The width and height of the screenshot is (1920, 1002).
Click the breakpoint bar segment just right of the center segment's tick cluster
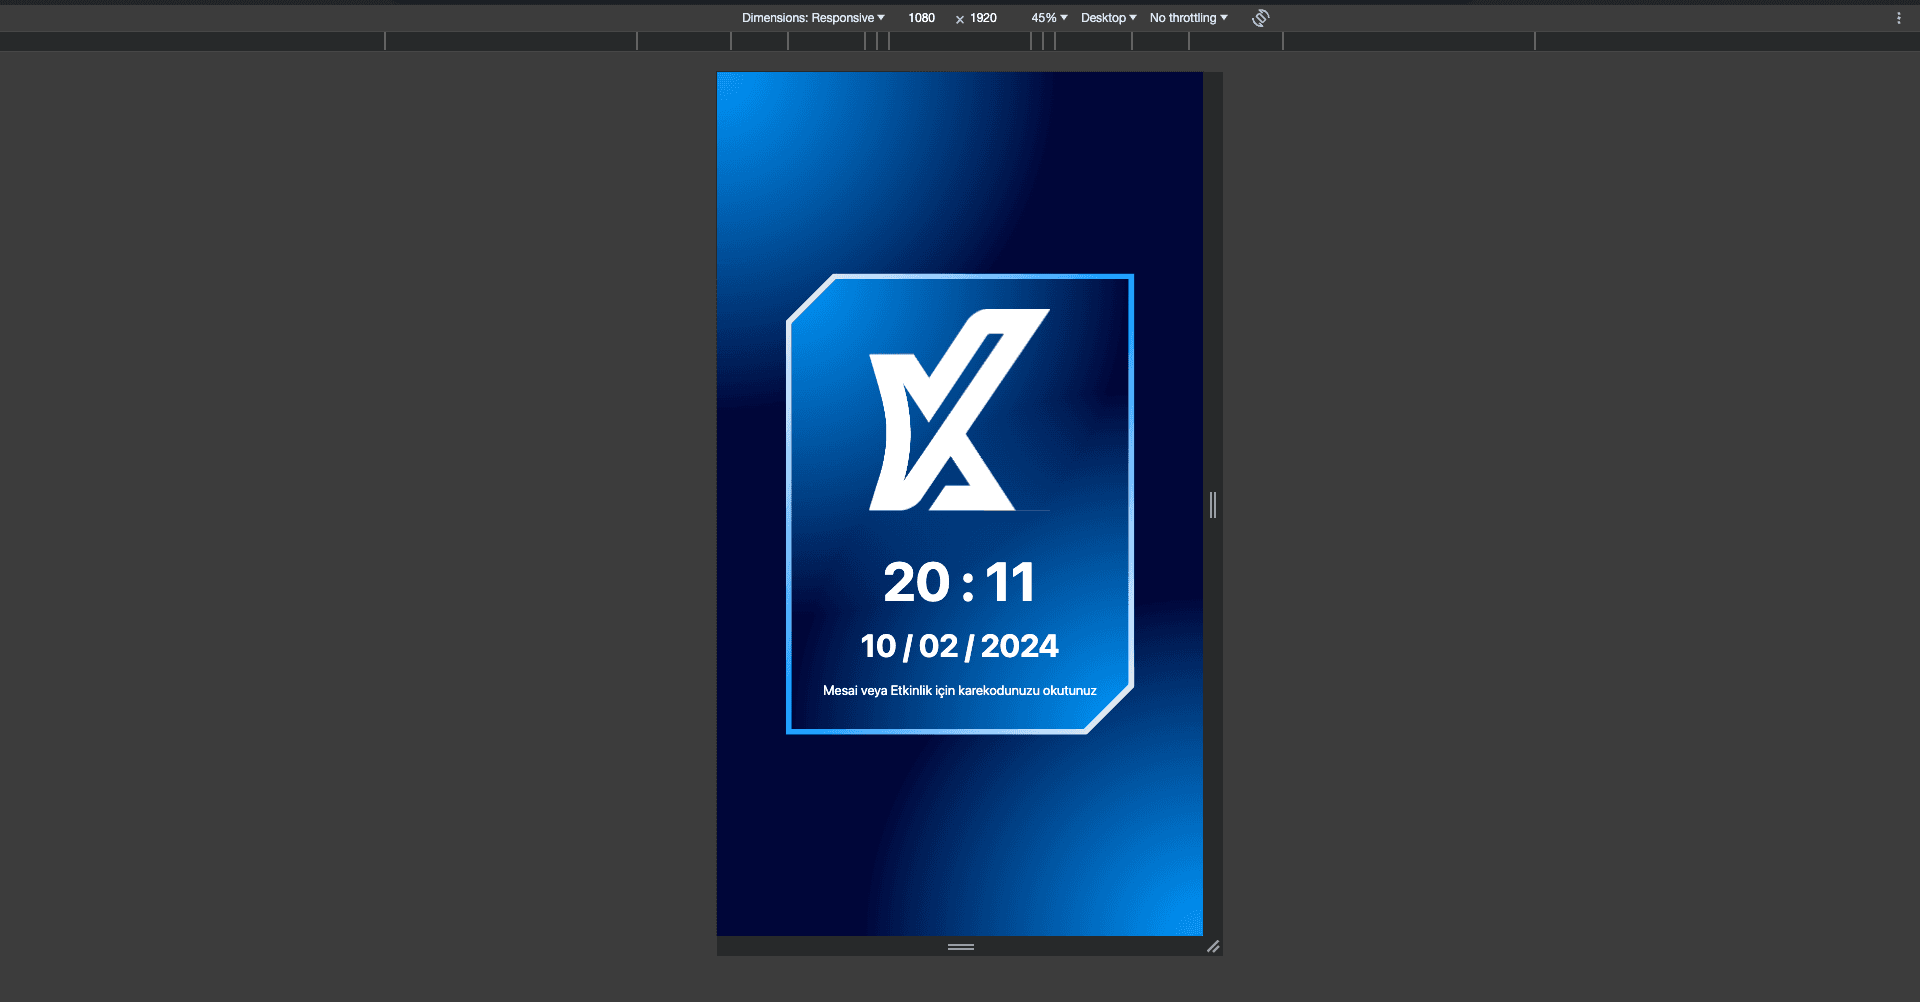pos(1093,41)
